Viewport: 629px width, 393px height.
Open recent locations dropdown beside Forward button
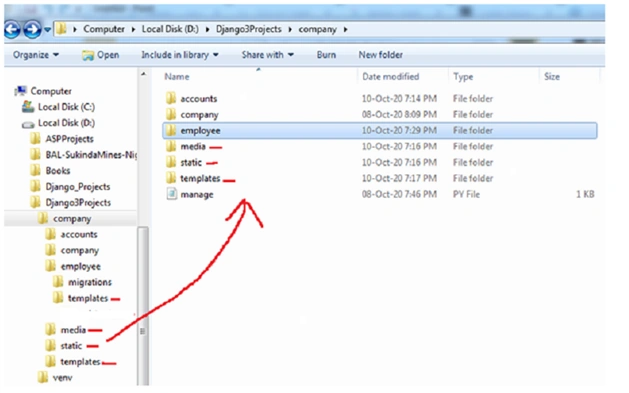(x=47, y=30)
